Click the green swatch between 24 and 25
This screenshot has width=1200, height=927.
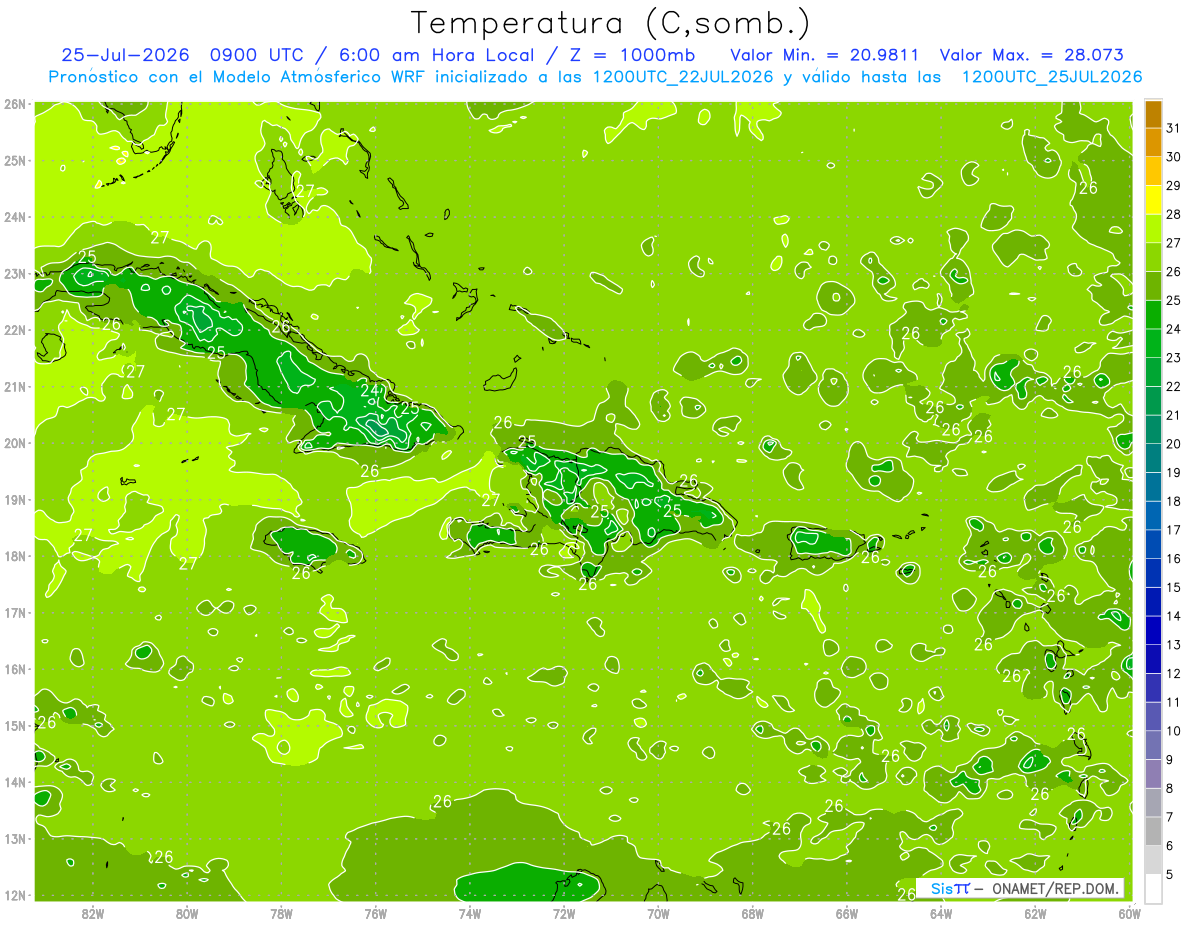coord(1153,314)
